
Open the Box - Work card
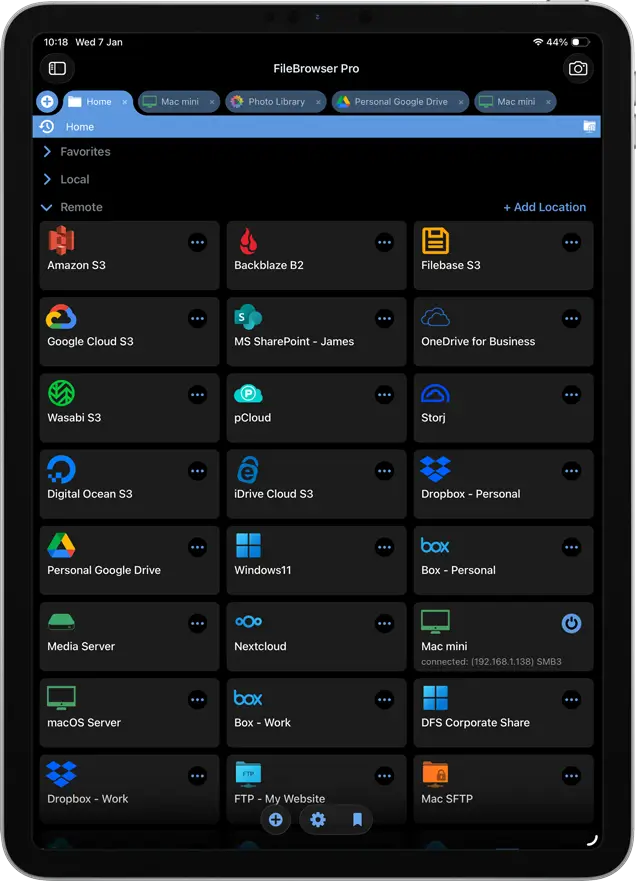click(316, 712)
